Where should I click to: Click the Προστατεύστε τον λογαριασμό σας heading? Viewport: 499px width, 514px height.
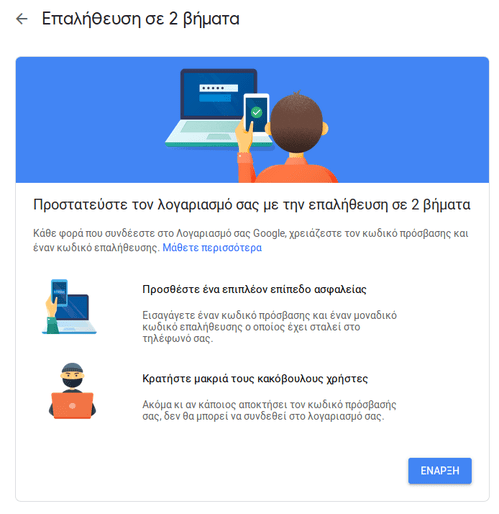tap(252, 204)
